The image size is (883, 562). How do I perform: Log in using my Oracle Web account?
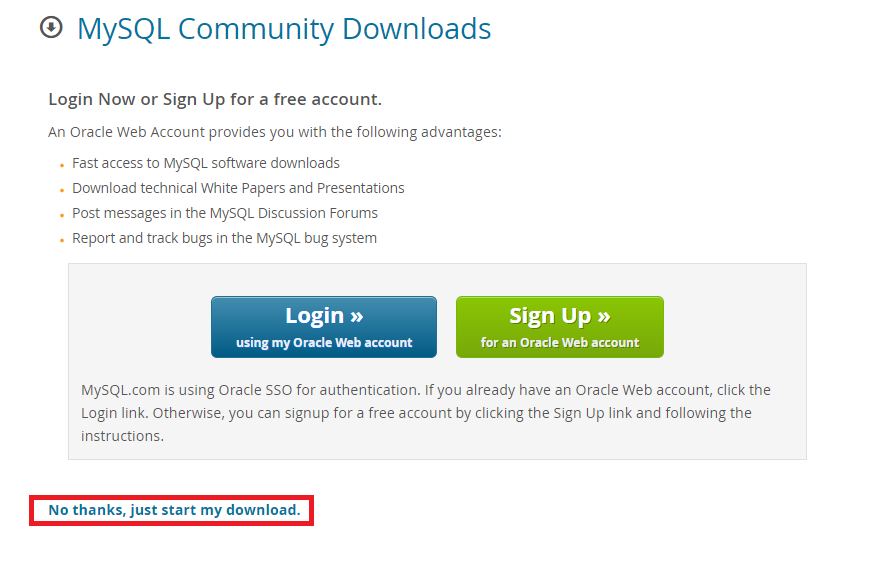(x=324, y=327)
